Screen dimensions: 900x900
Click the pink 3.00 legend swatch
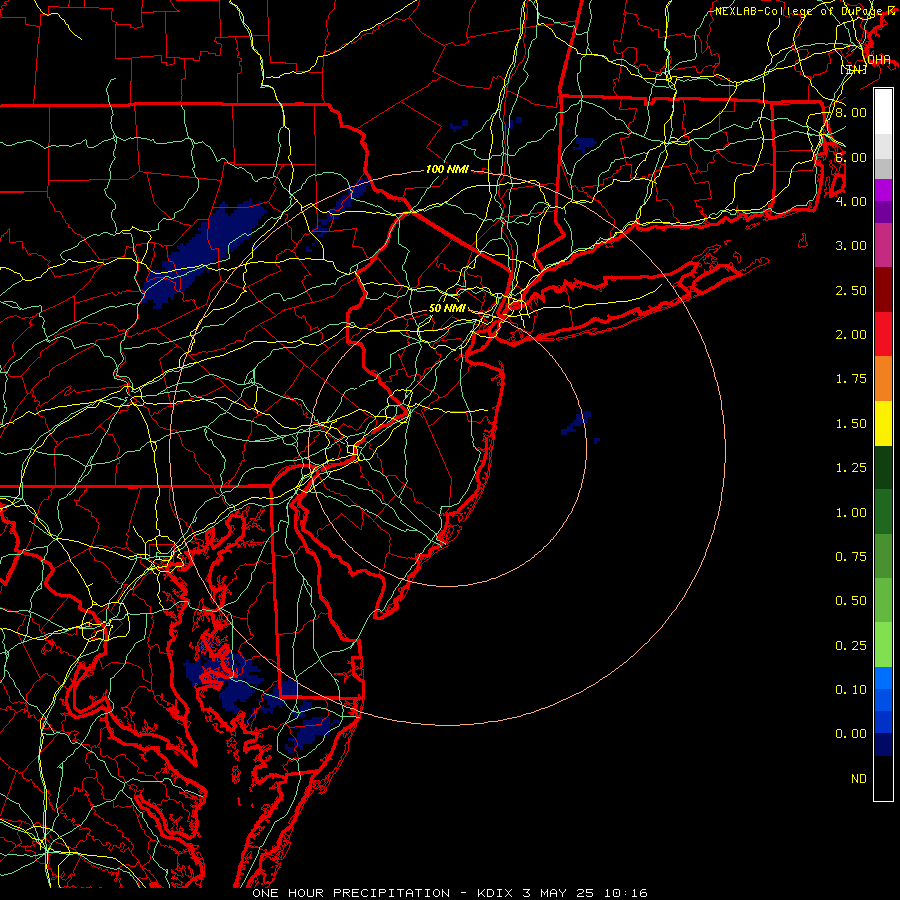click(x=883, y=246)
